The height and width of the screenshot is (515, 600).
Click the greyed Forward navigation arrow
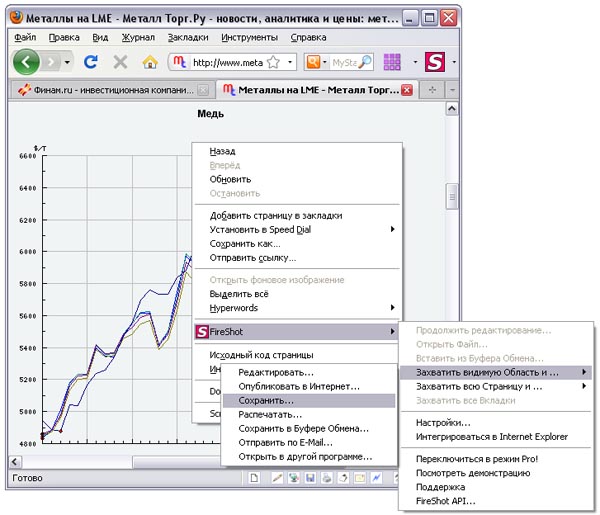[51, 62]
